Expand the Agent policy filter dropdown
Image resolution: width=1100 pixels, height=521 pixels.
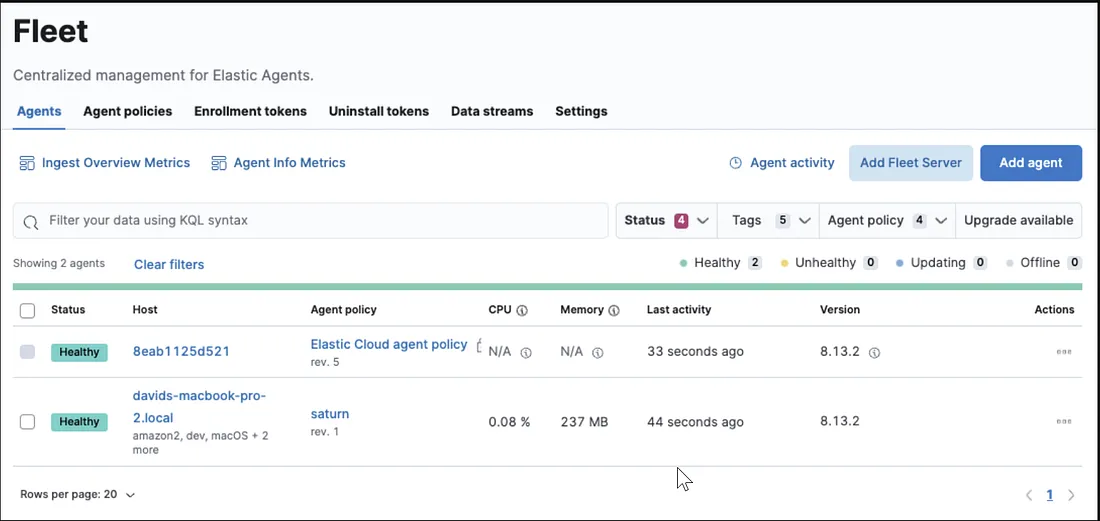click(x=887, y=221)
